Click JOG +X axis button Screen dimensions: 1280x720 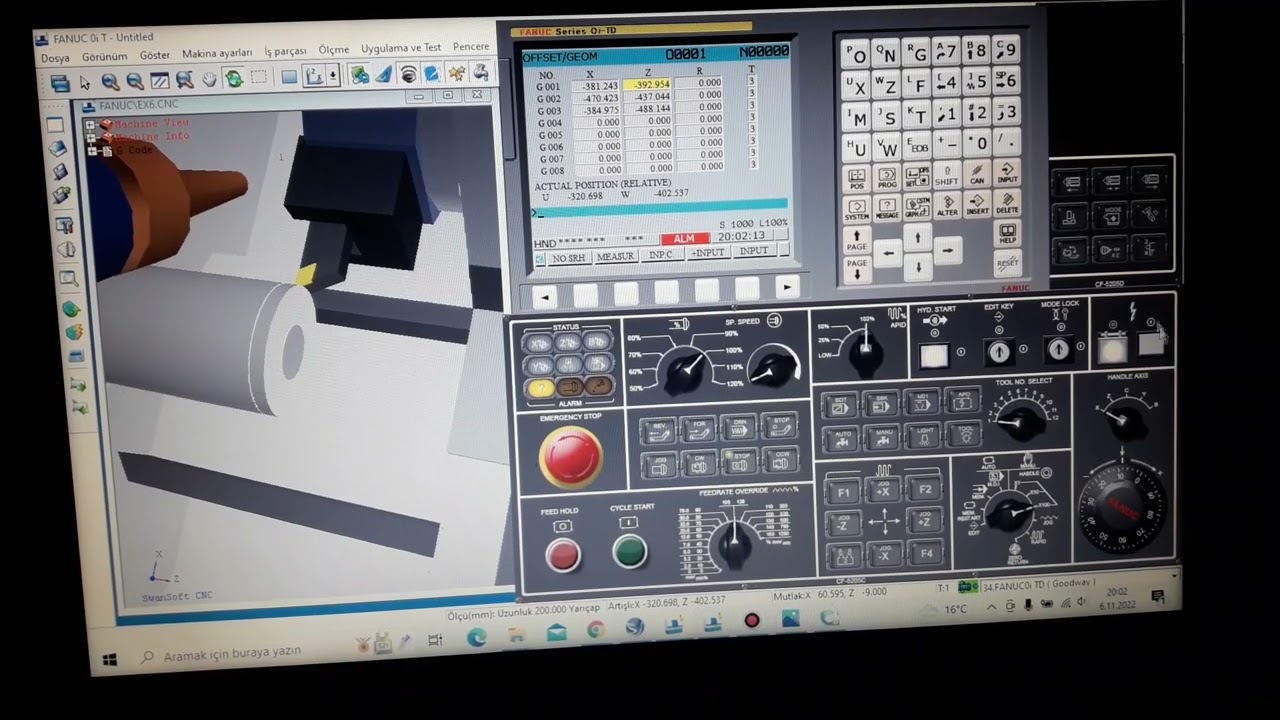[883, 491]
